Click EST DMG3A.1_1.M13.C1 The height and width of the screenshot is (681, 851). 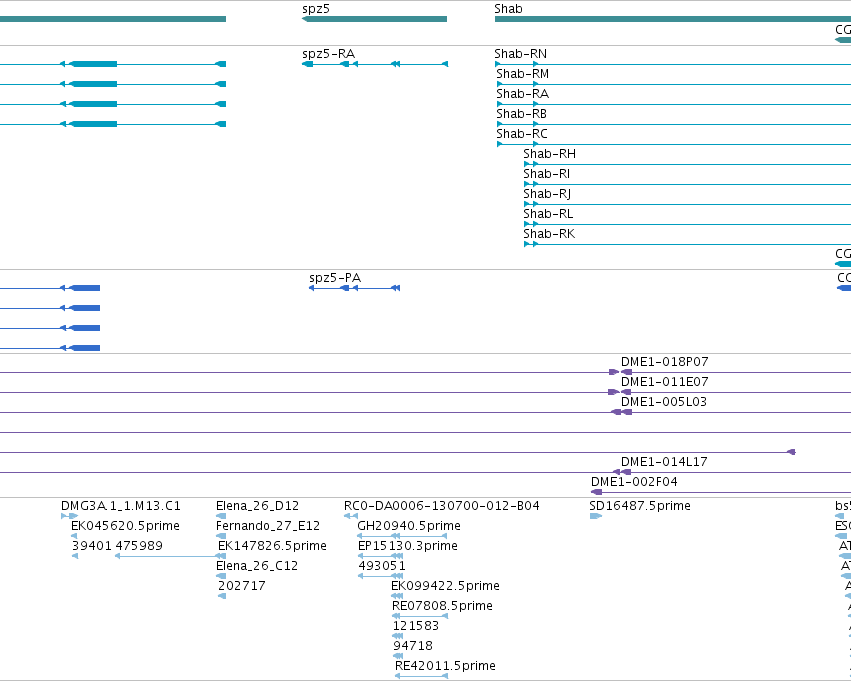pos(120,506)
